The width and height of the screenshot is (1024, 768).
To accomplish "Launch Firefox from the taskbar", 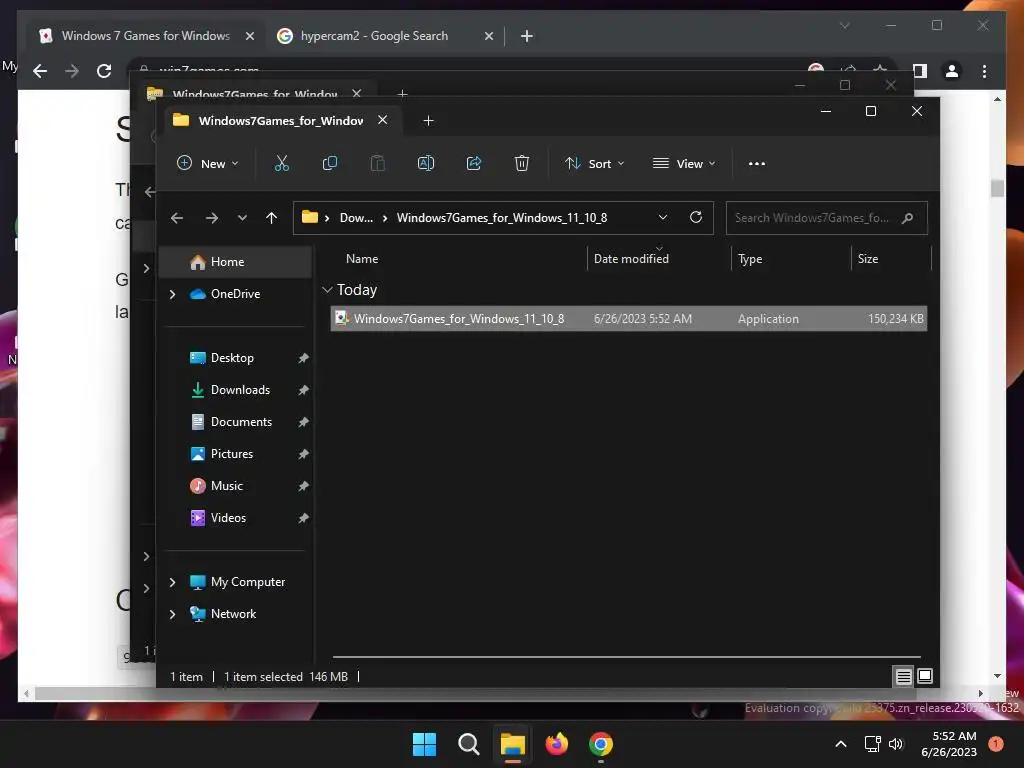I will [x=556, y=744].
